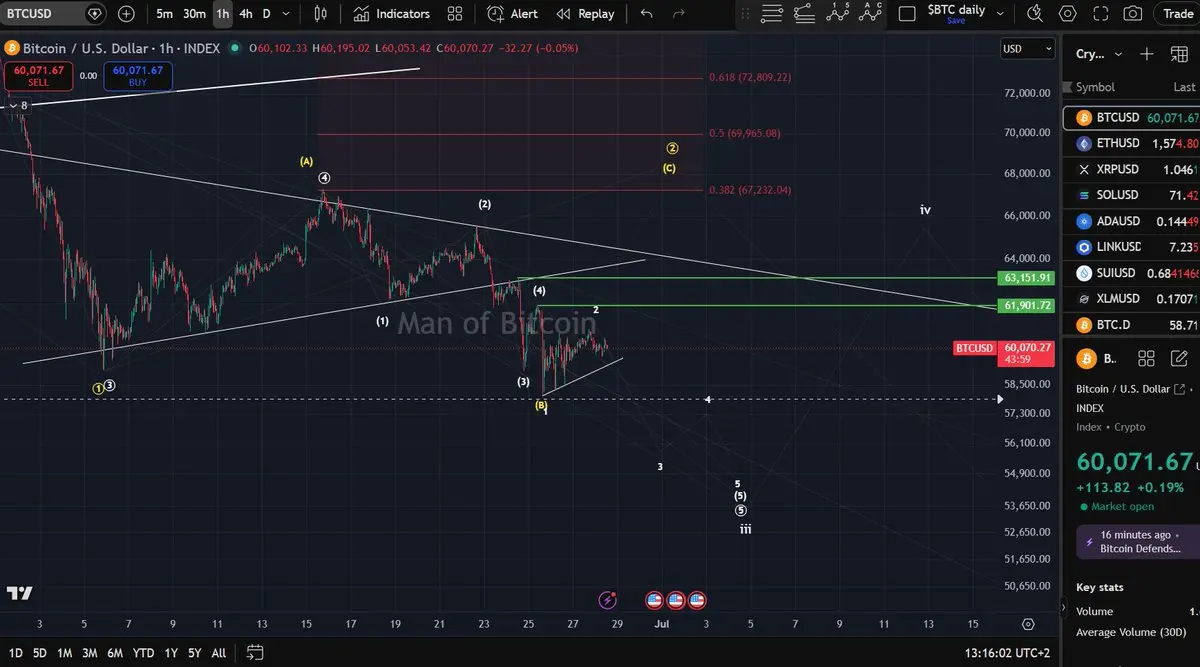Sort watchlist by the Symbol column header
This screenshot has height=667, width=1200.
click(x=1095, y=87)
